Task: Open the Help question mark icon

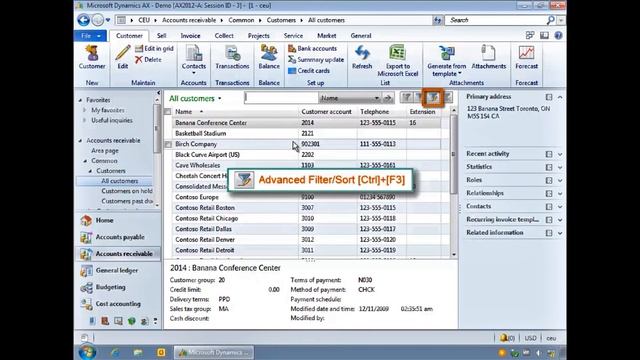Action: (558, 36)
